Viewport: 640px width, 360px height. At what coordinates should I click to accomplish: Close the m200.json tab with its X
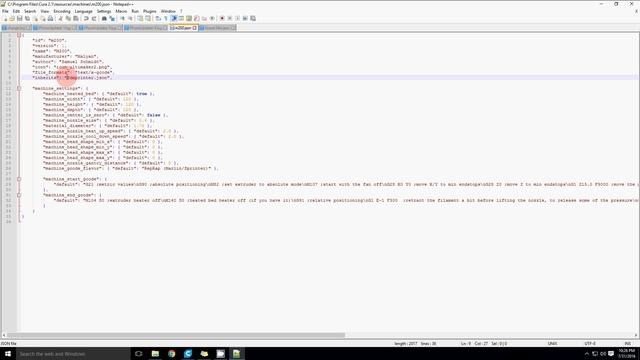coord(195,28)
